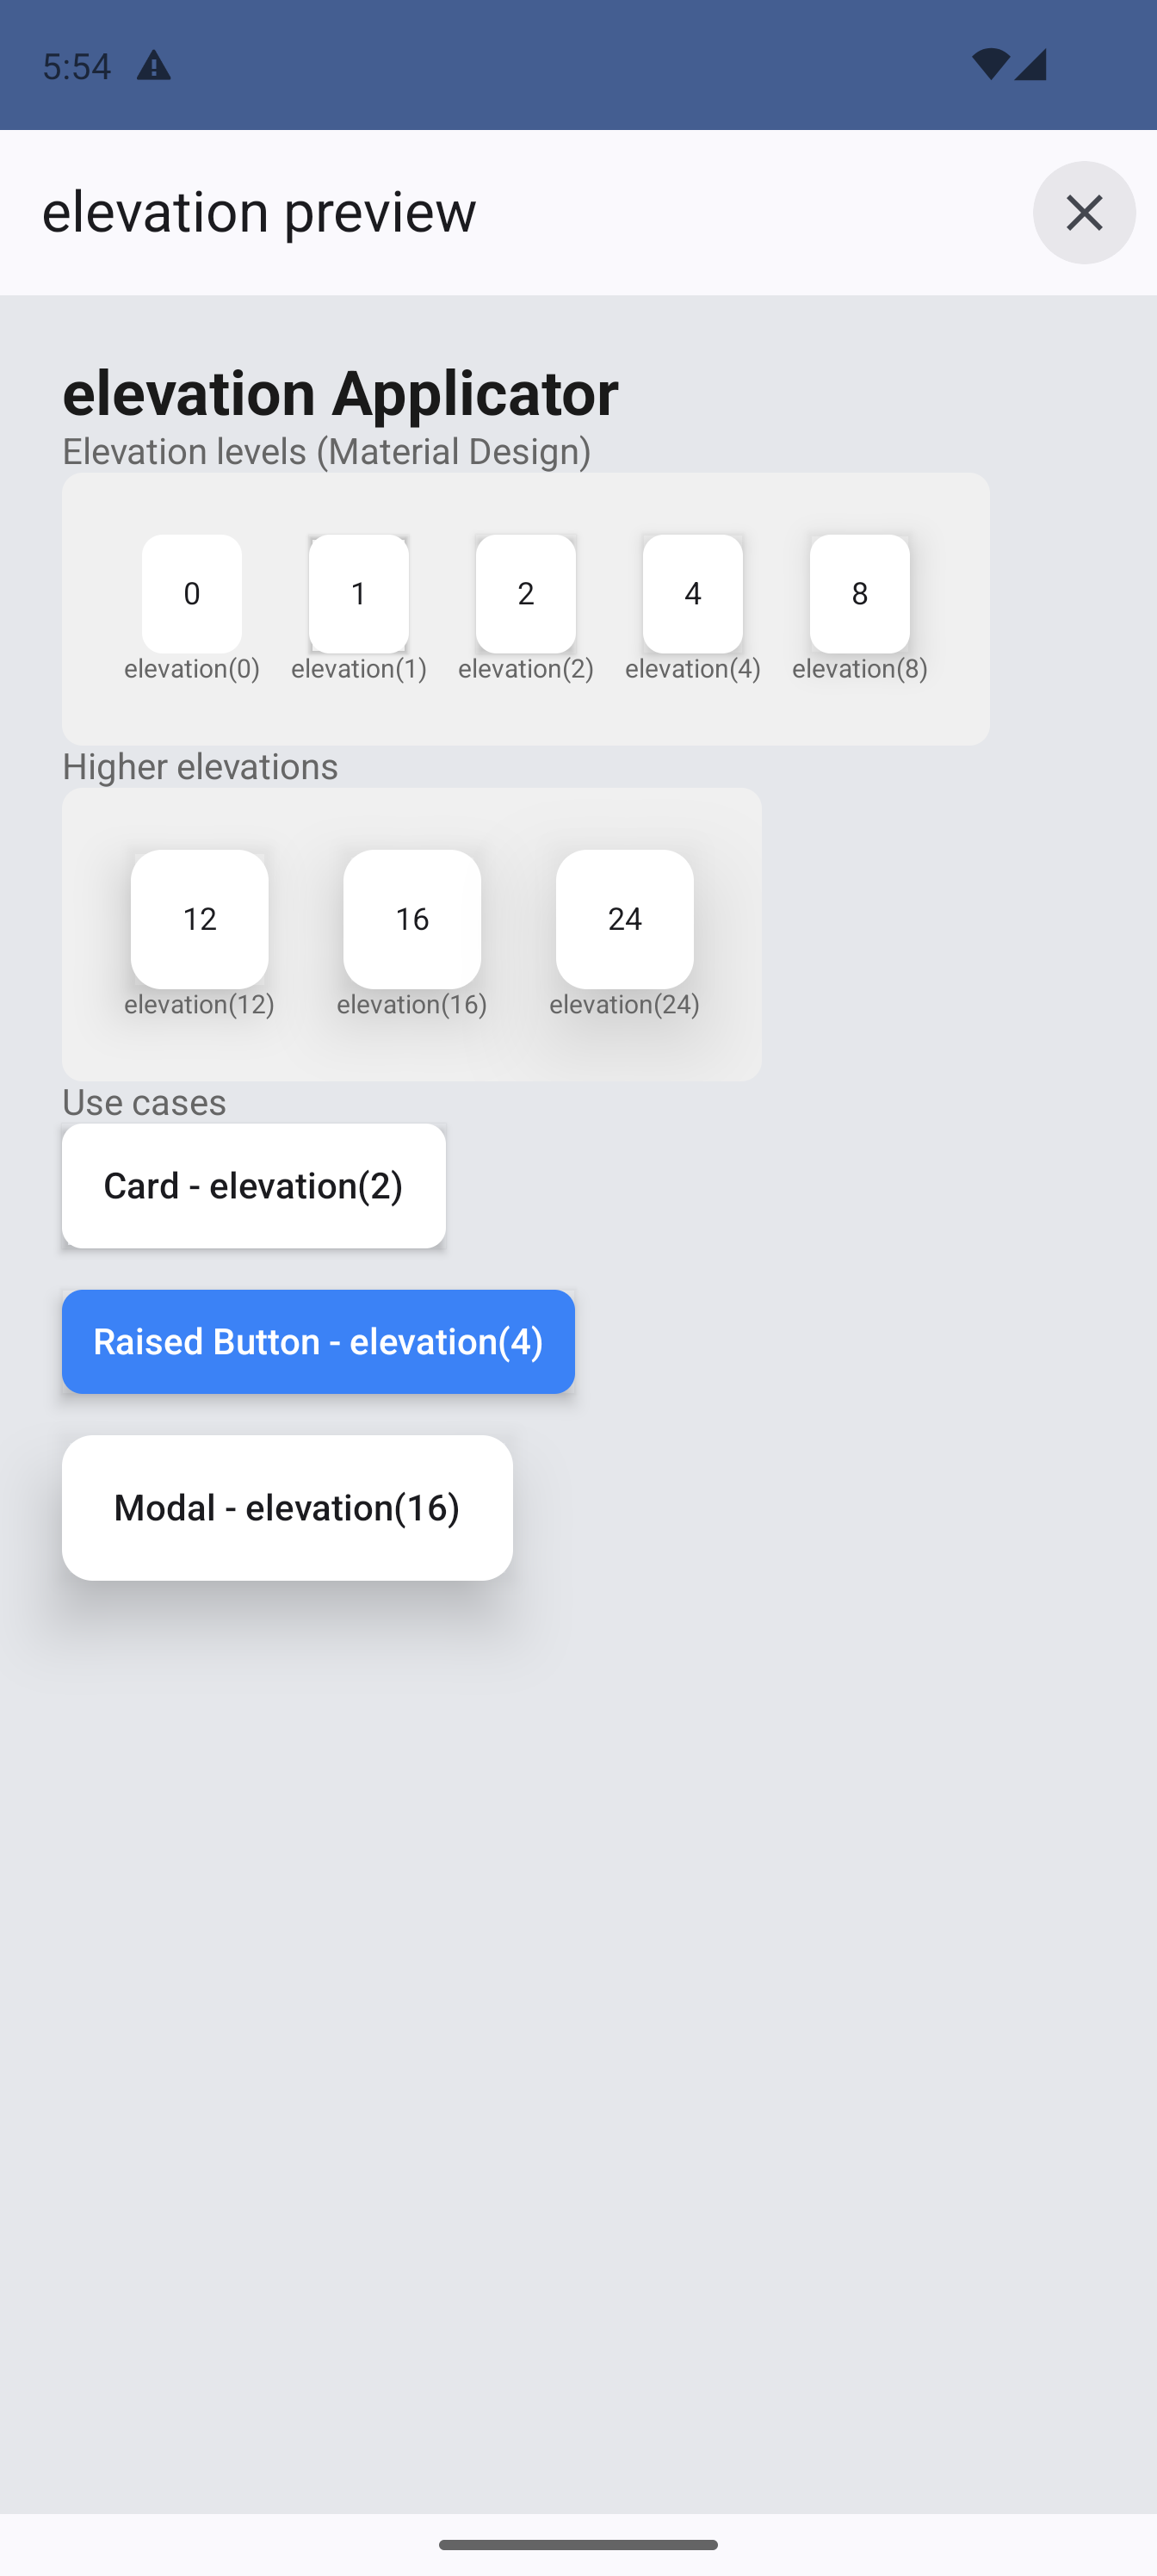Tap the bottom navigation home handle

(x=578, y=2544)
